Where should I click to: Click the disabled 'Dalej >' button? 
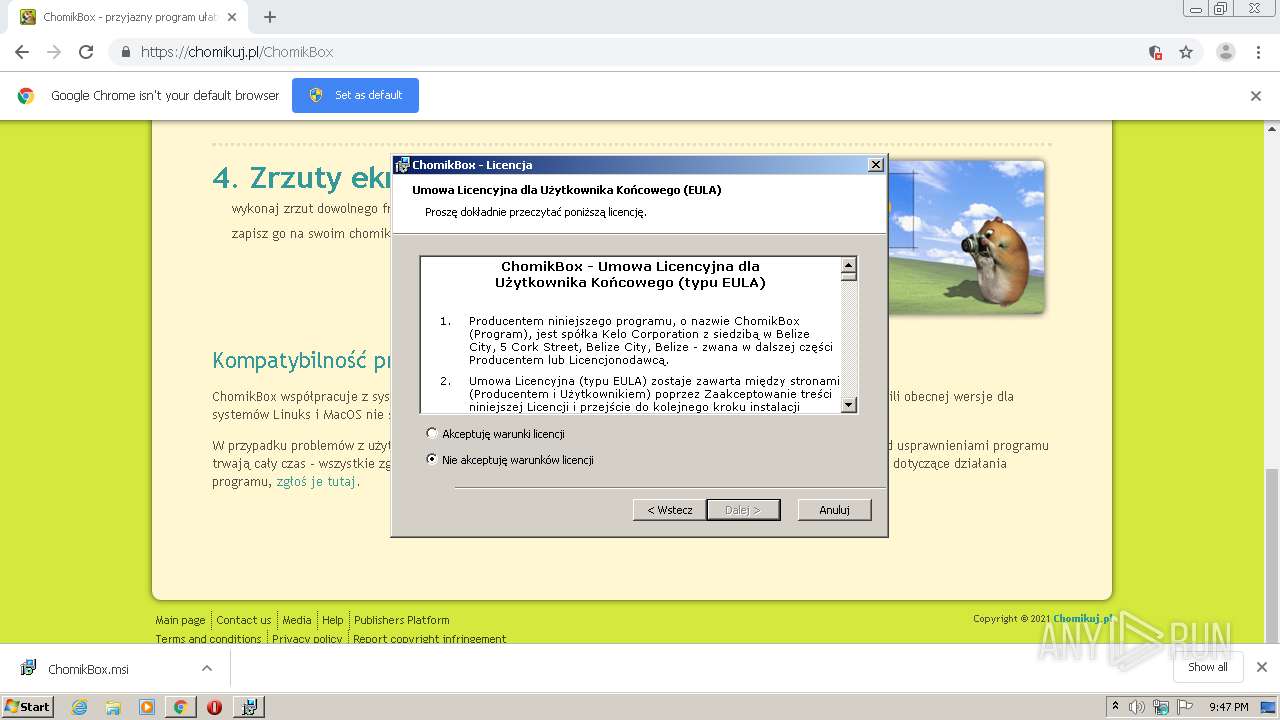[x=743, y=510]
